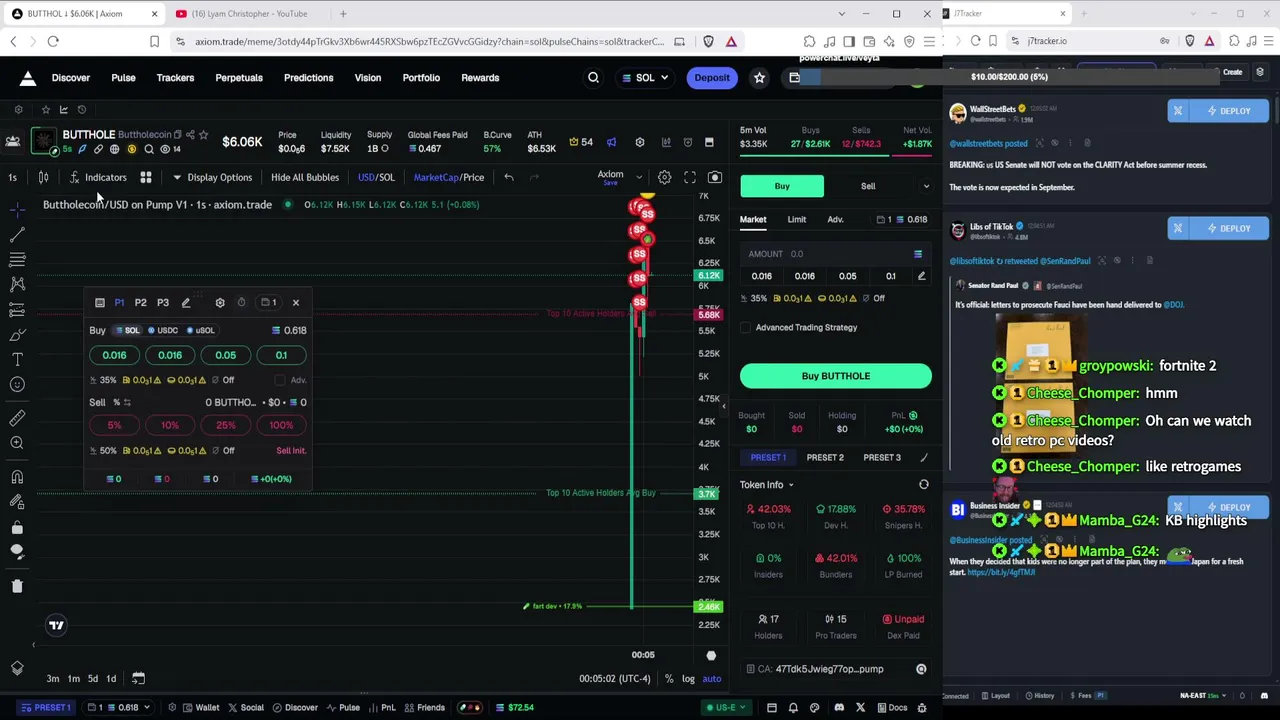Toggle percent scale on chart
The height and width of the screenshot is (720, 1280).
pyautogui.click(x=669, y=679)
